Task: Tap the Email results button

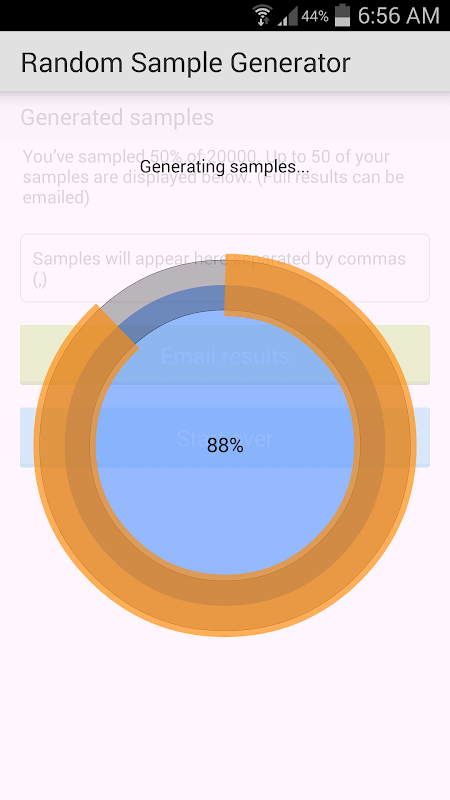Action: (225, 355)
